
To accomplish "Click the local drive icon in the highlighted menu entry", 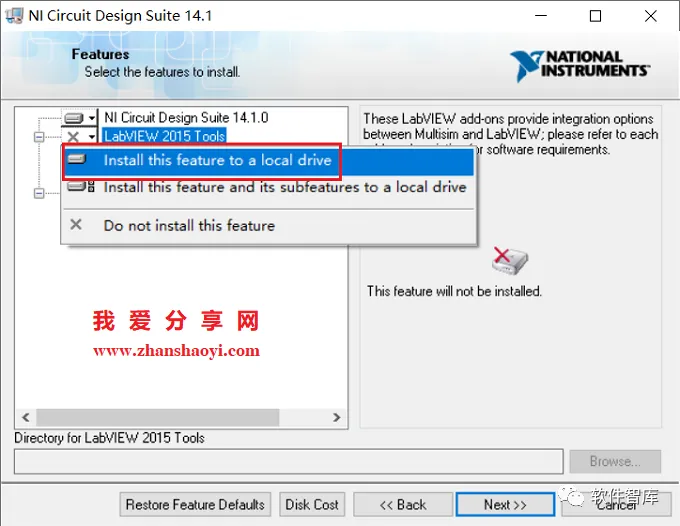I will pos(77,160).
